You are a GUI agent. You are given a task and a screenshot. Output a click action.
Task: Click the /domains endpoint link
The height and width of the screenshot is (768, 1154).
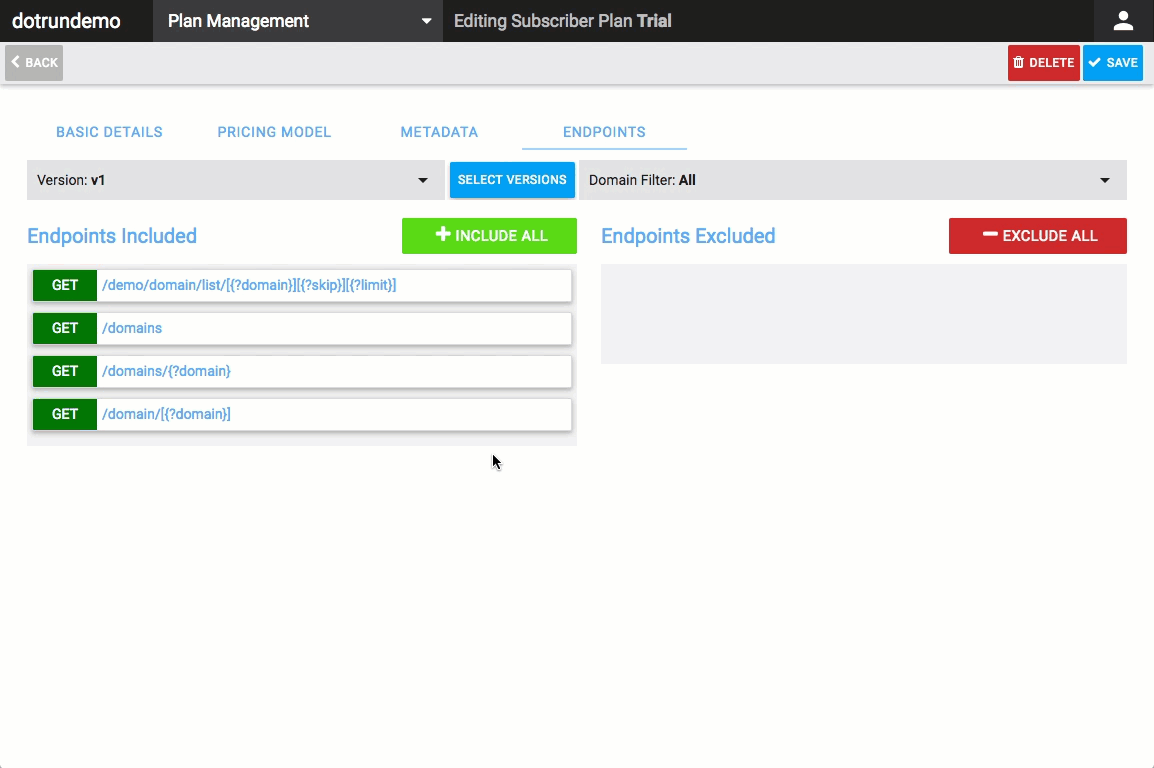coord(130,328)
